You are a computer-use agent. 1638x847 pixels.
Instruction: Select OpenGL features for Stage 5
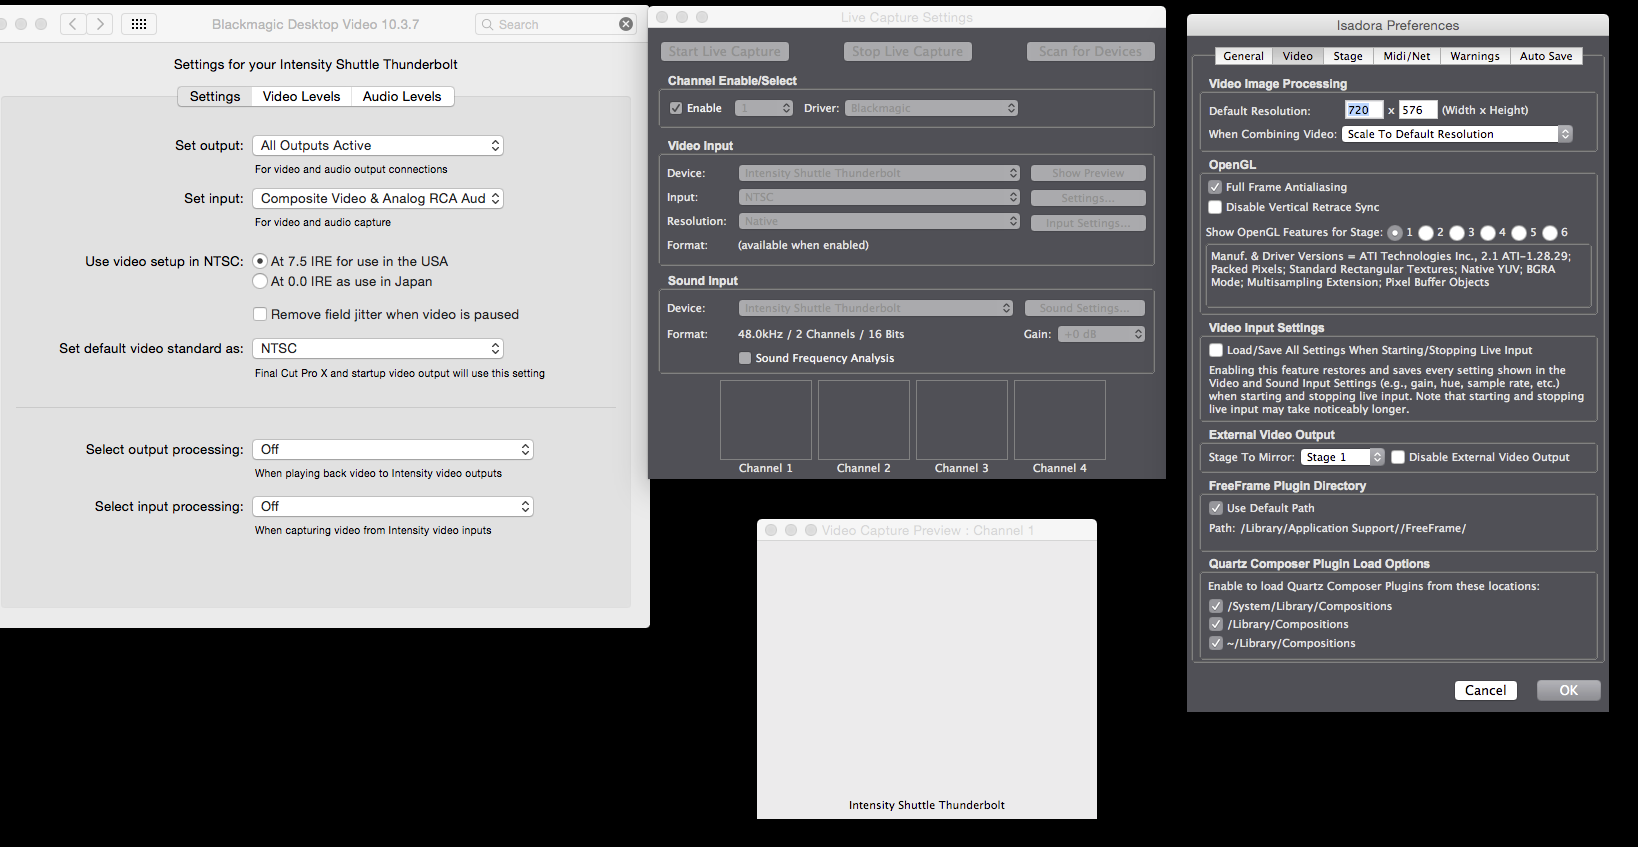[1519, 233]
